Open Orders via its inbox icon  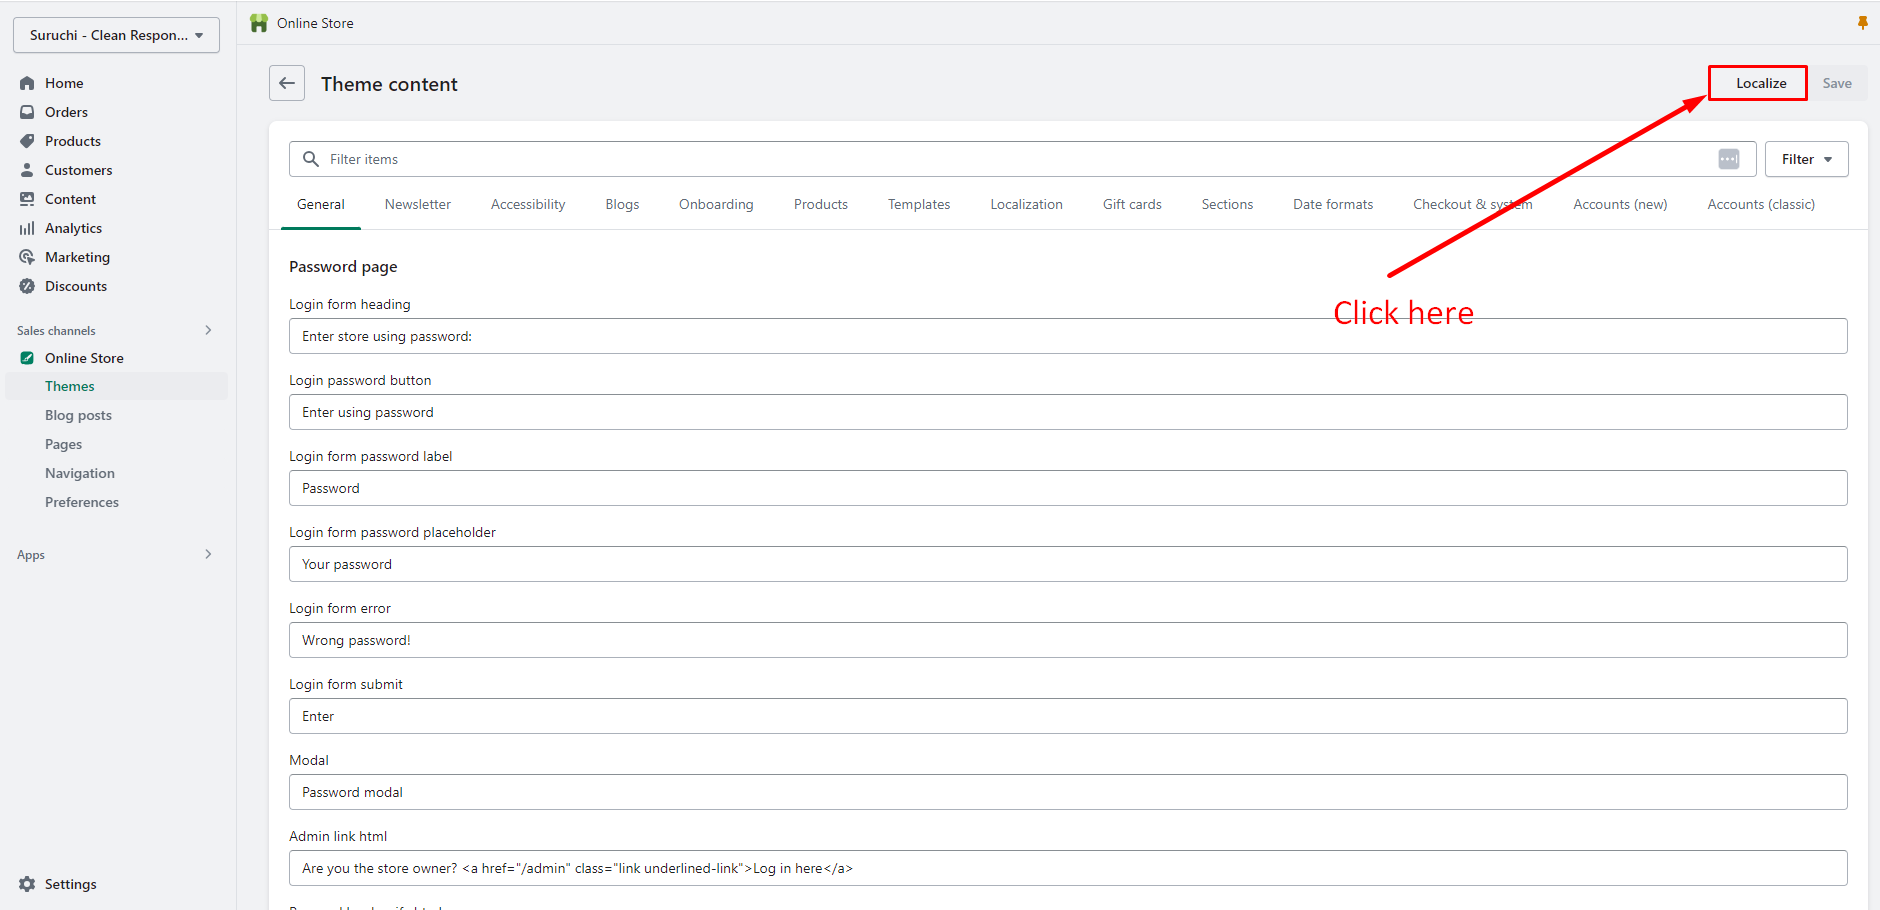(x=27, y=112)
